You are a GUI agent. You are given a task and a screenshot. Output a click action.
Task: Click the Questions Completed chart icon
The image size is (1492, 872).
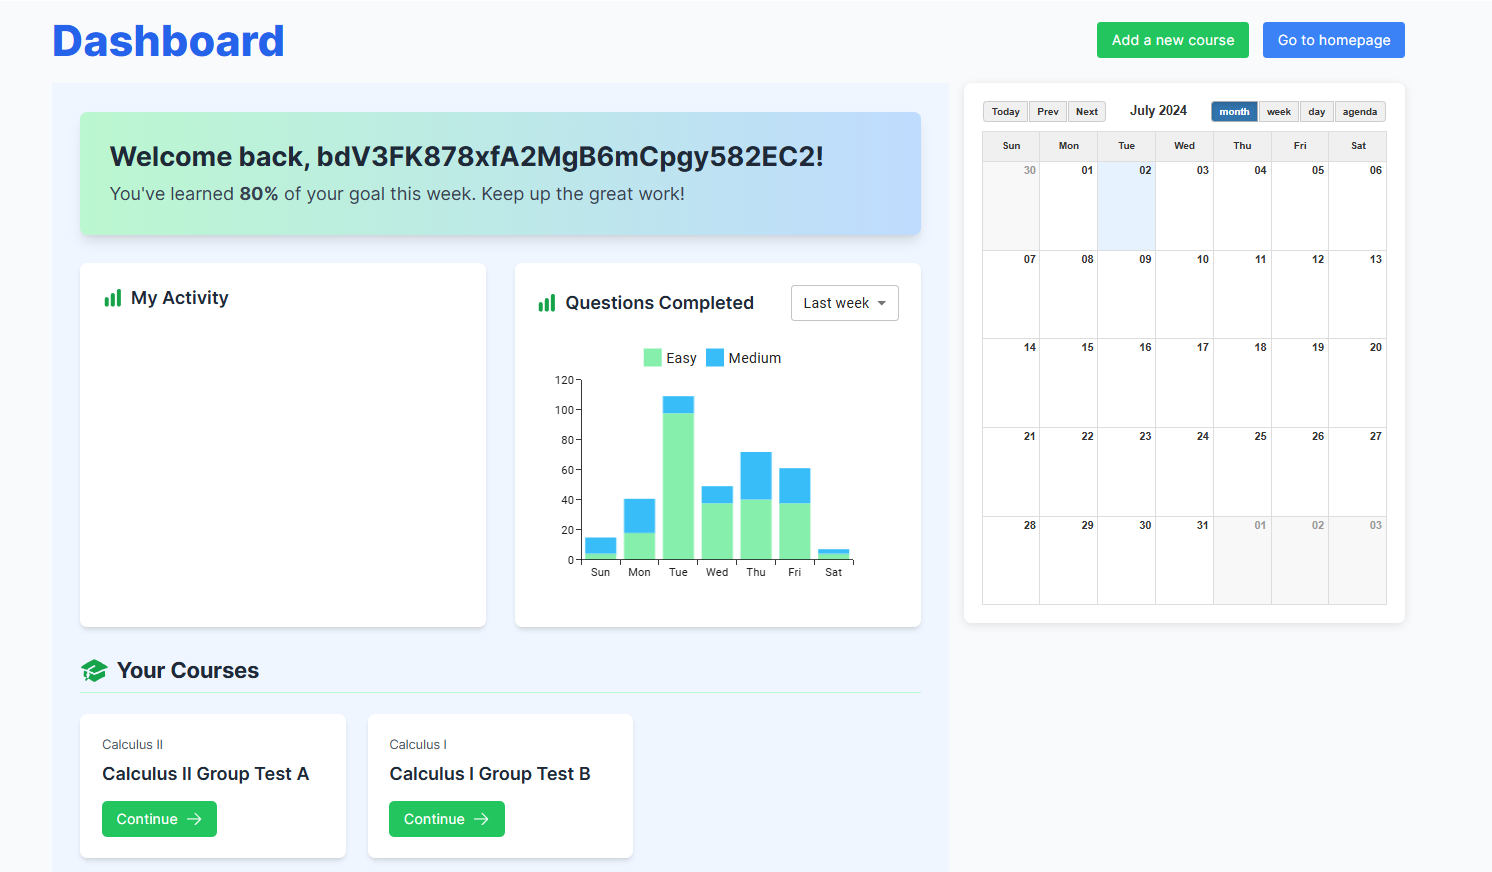(546, 302)
